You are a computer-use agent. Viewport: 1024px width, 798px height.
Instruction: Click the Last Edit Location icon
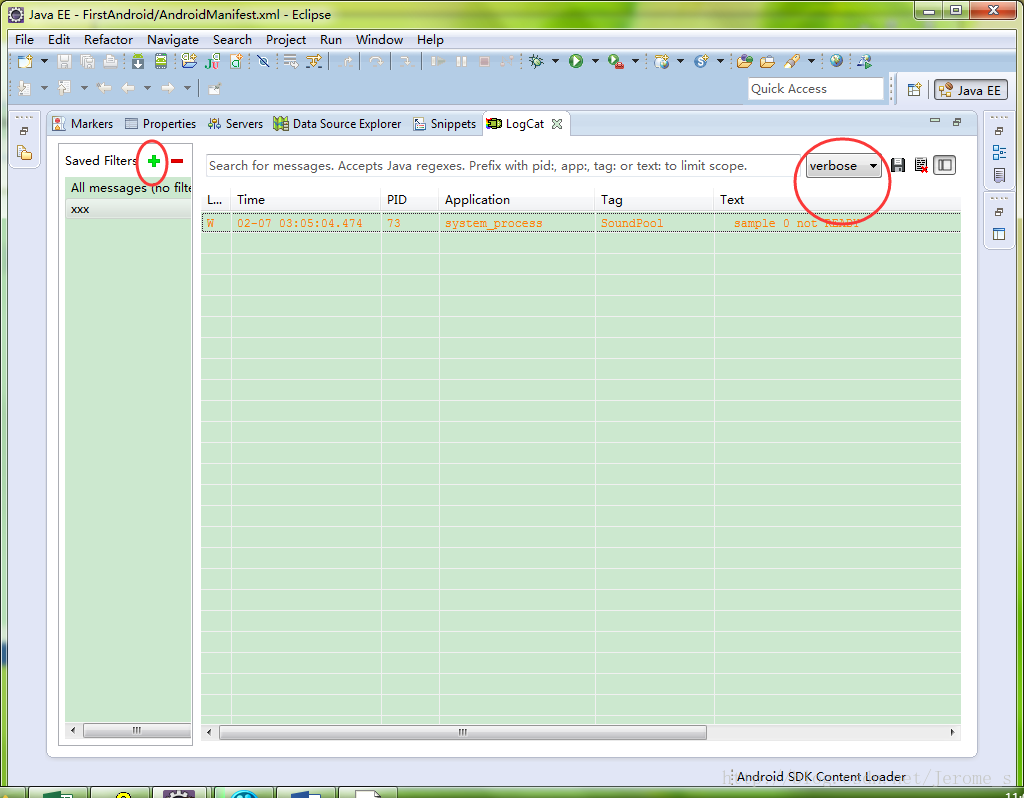pyautogui.click(x=104, y=88)
